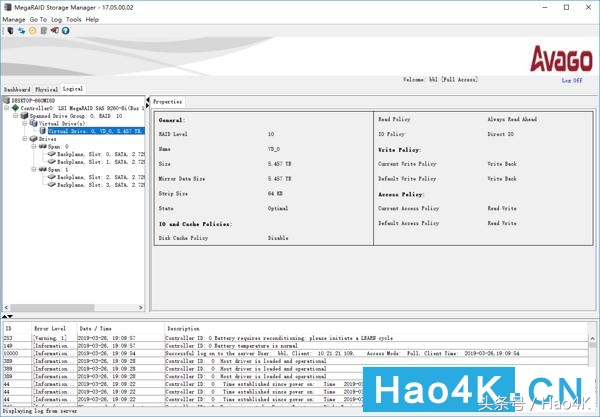The height and width of the screenshot is (417, 600).
Task: Collapse the Span 1 node
Action: point(34,169)
